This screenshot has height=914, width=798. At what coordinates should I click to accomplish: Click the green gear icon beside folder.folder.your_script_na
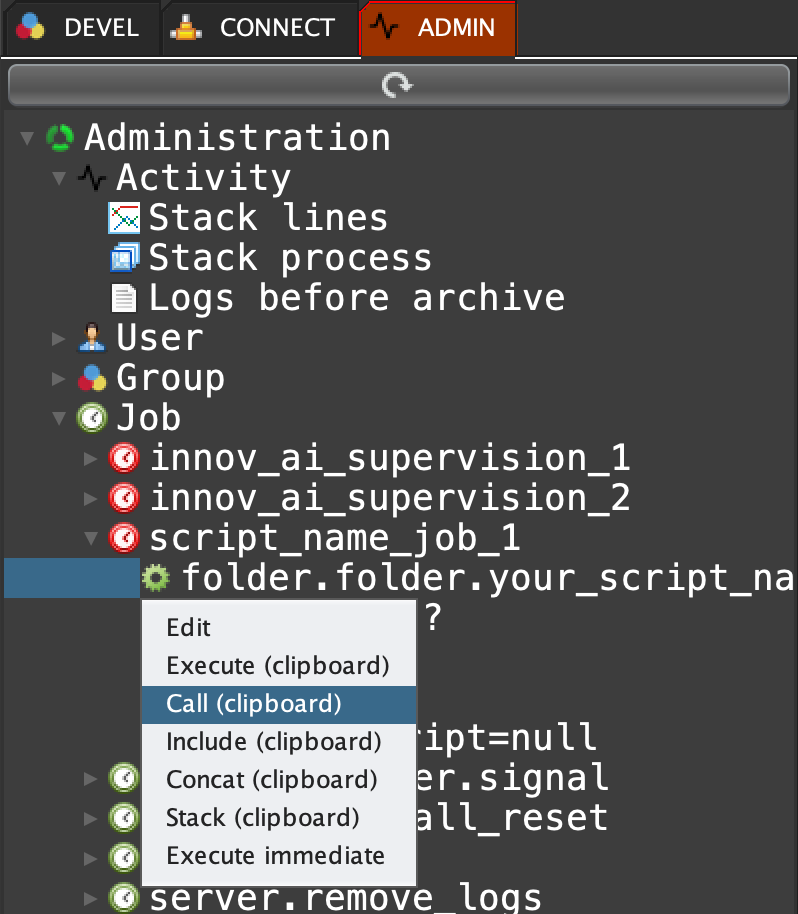(x=156, y=577)
